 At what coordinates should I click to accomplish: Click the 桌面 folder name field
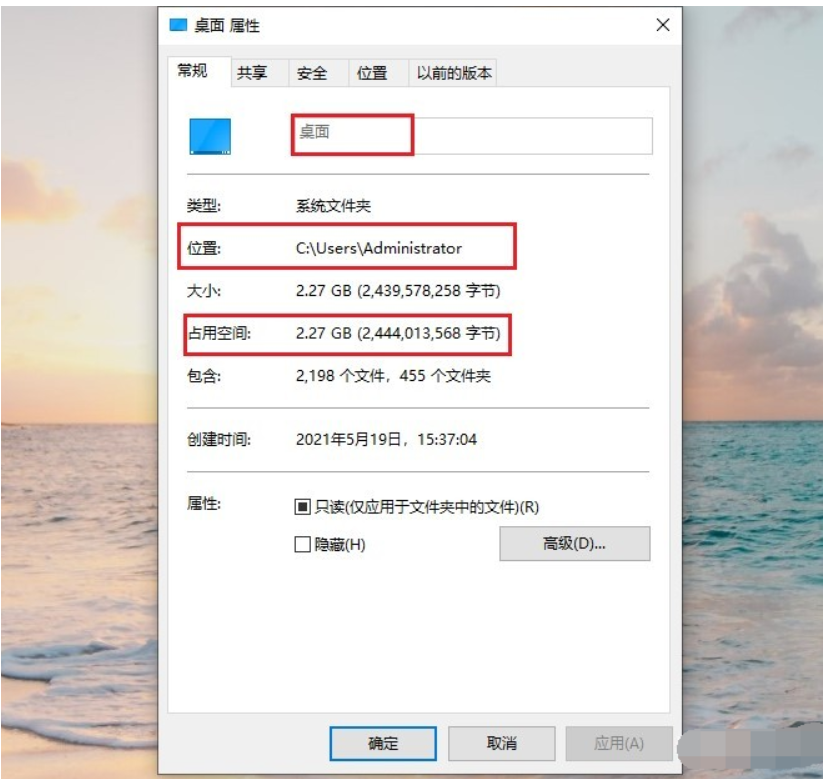tap(472, 136)
